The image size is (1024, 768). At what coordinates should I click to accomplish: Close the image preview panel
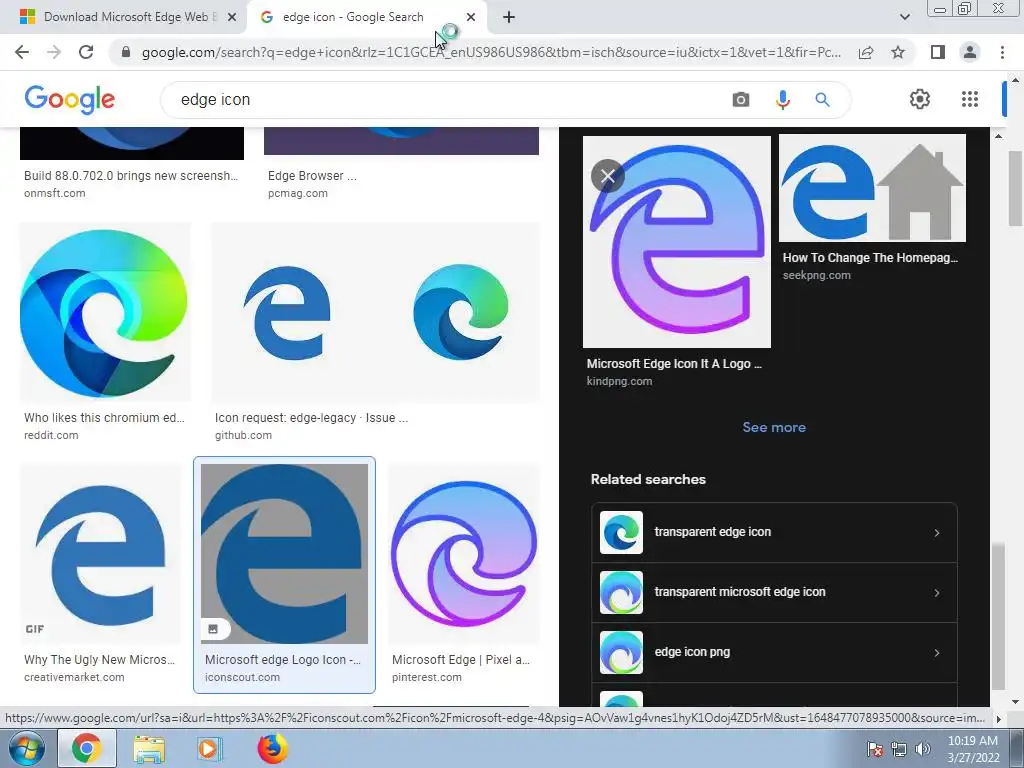pyautogui.click(x=607, y=176)
